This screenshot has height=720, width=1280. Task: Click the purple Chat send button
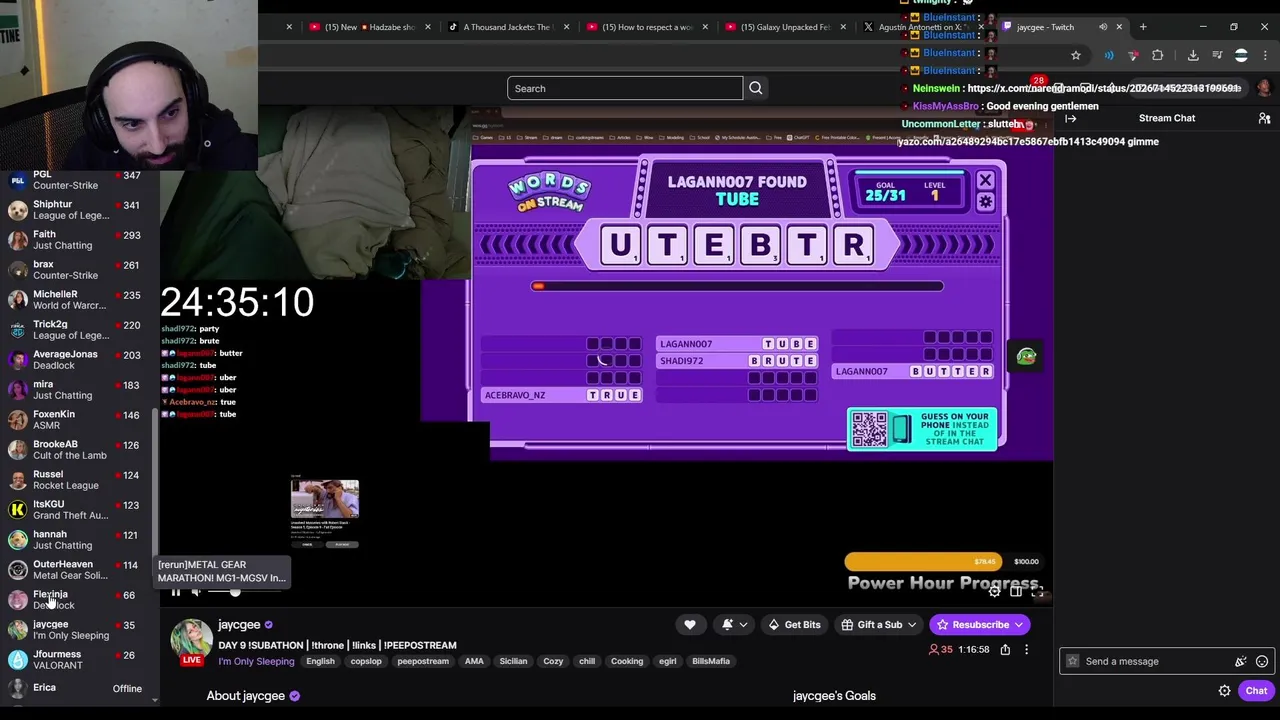click(1256, 691)
